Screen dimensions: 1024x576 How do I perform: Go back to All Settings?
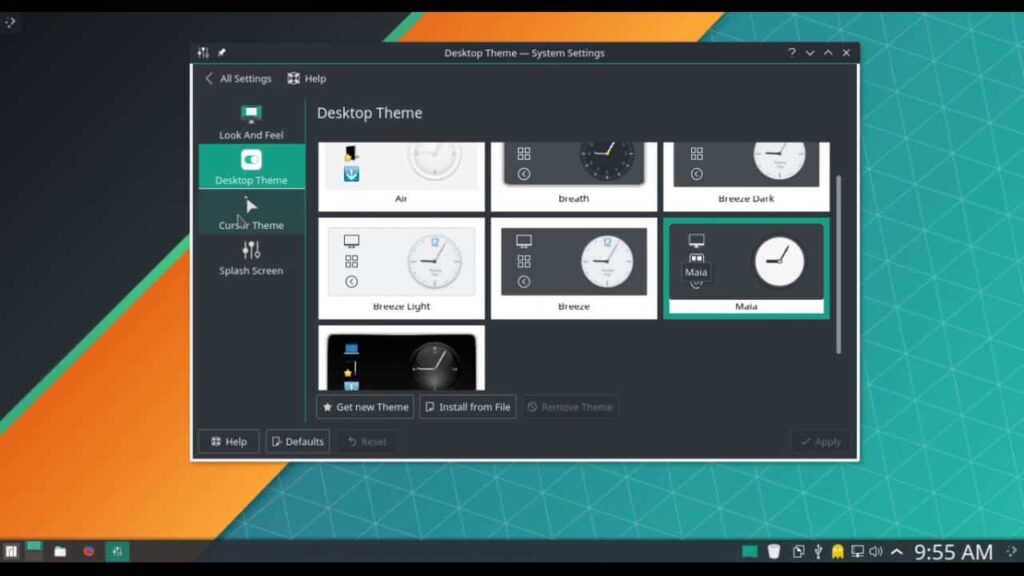click(238, 78)
